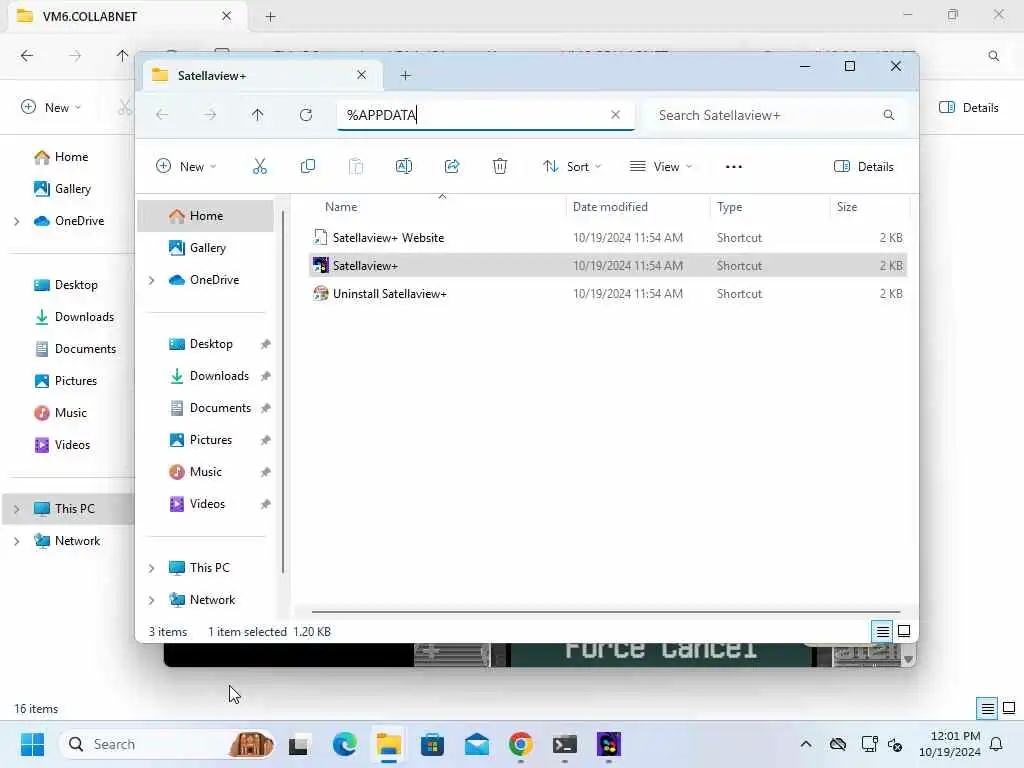Open Gallery in Satellaview+ navigation pane
This screenshot has height=768, width=1024.
point(206,248)
